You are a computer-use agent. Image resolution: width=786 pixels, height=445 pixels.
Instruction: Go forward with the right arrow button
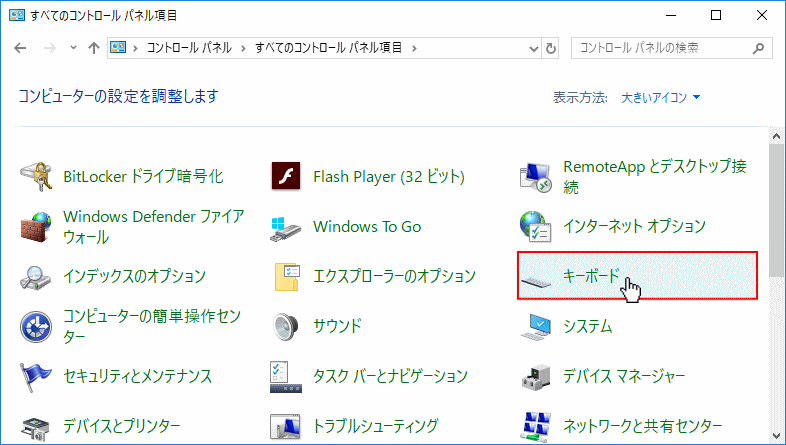point(50,48)
